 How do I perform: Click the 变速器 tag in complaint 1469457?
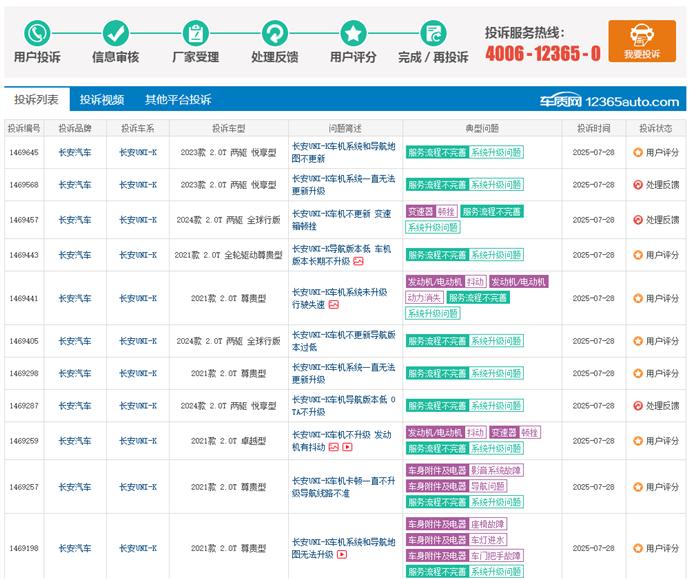click(x=420, y=212)
